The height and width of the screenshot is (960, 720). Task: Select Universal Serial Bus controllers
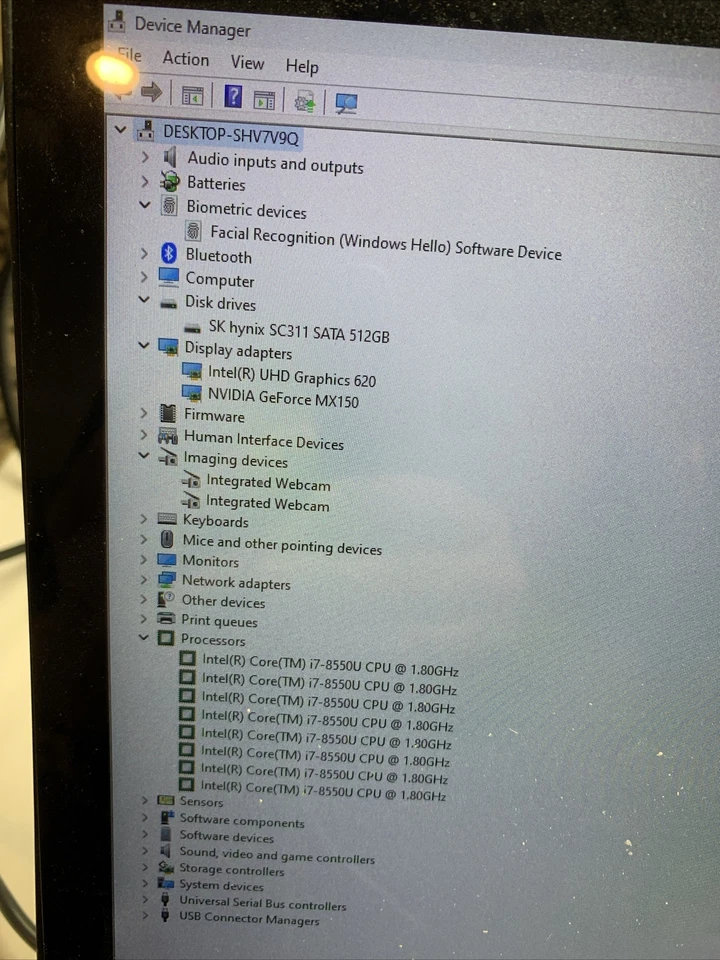click(x=263, y=903)
